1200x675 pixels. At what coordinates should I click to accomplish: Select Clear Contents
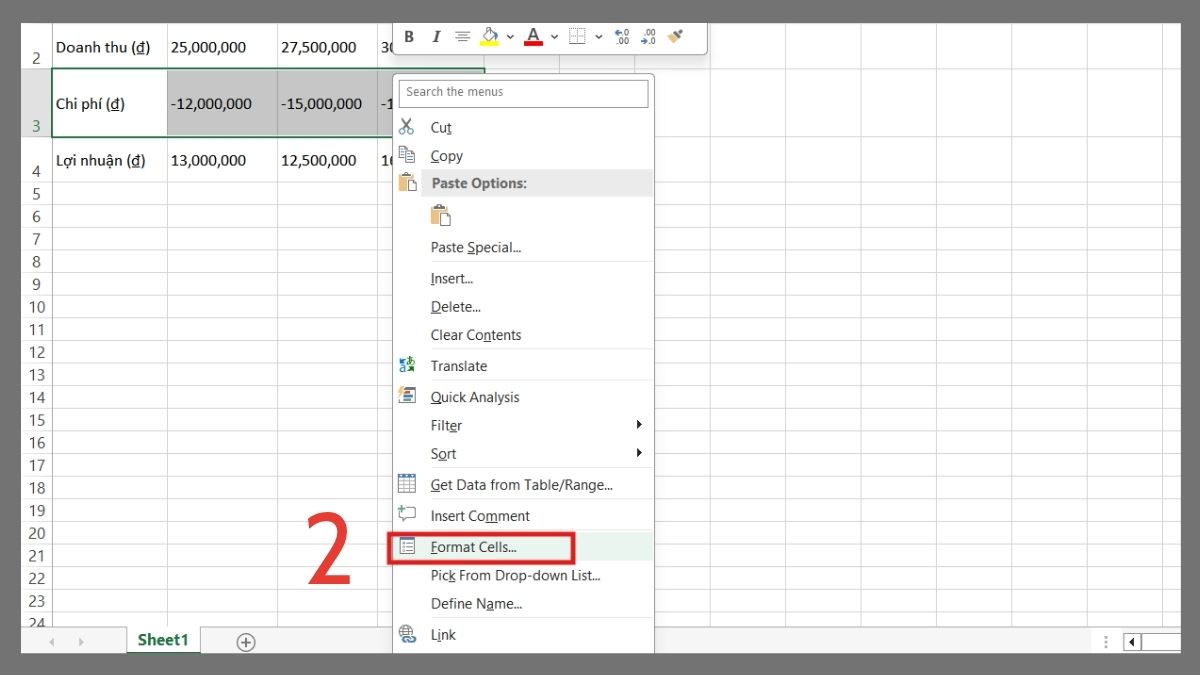(475, 335)
